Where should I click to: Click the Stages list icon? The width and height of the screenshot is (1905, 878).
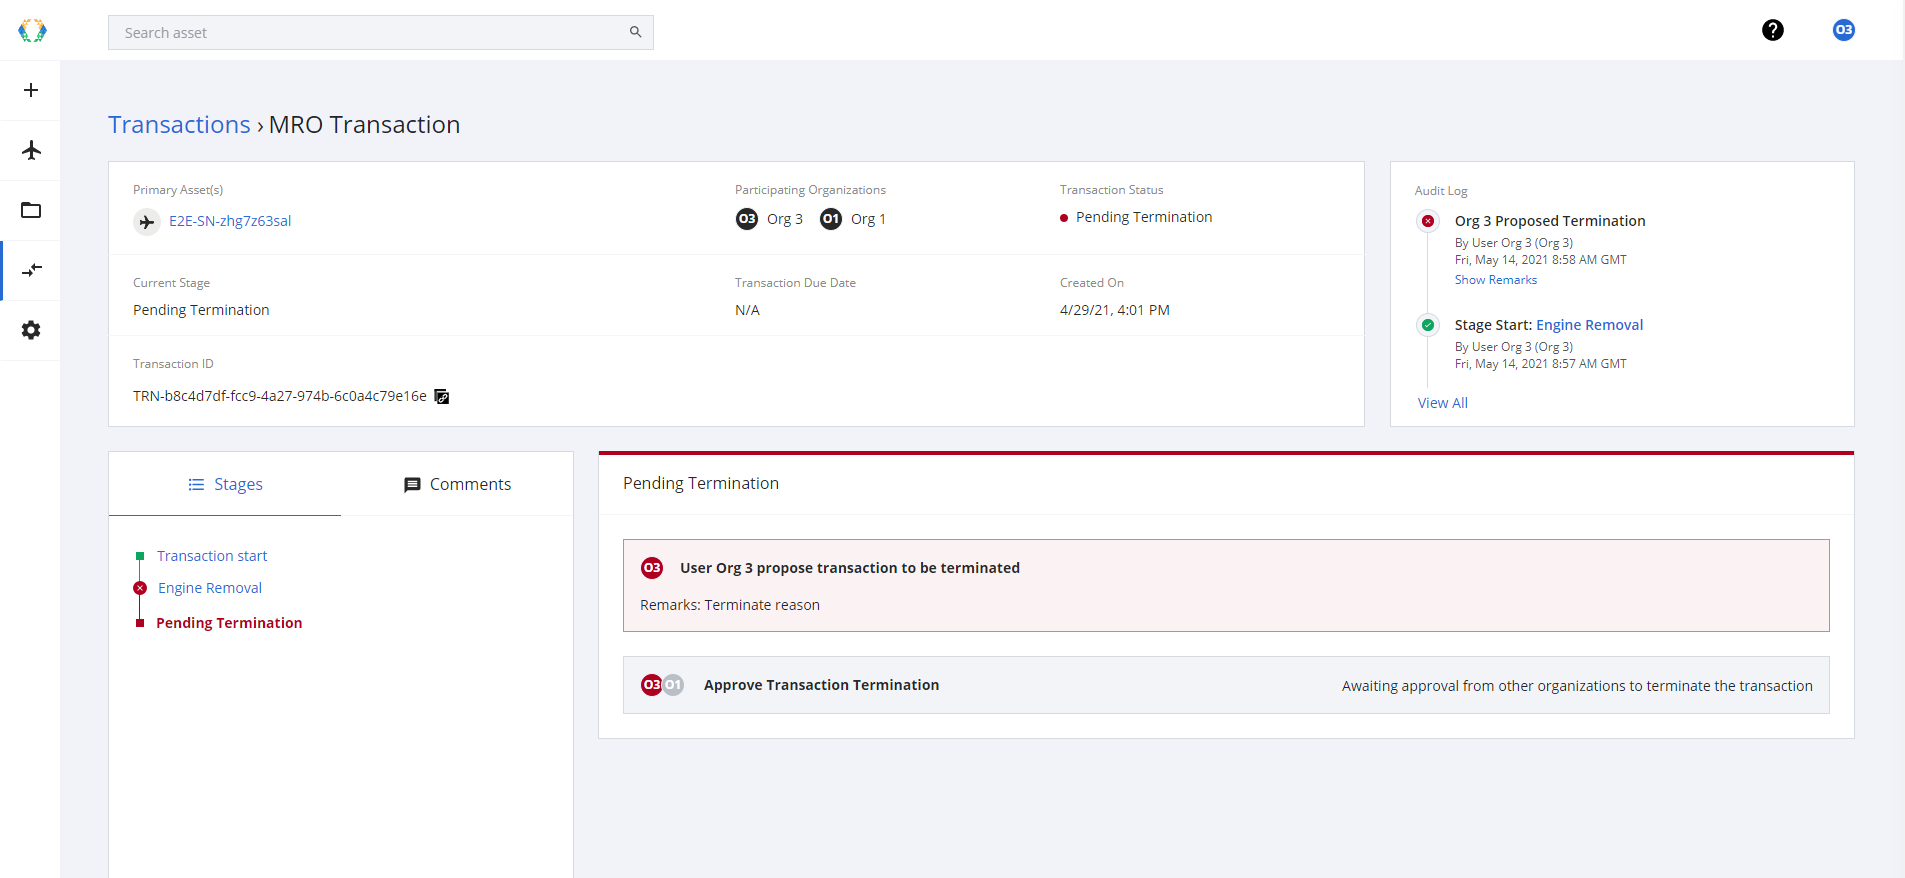coord(196,484)
